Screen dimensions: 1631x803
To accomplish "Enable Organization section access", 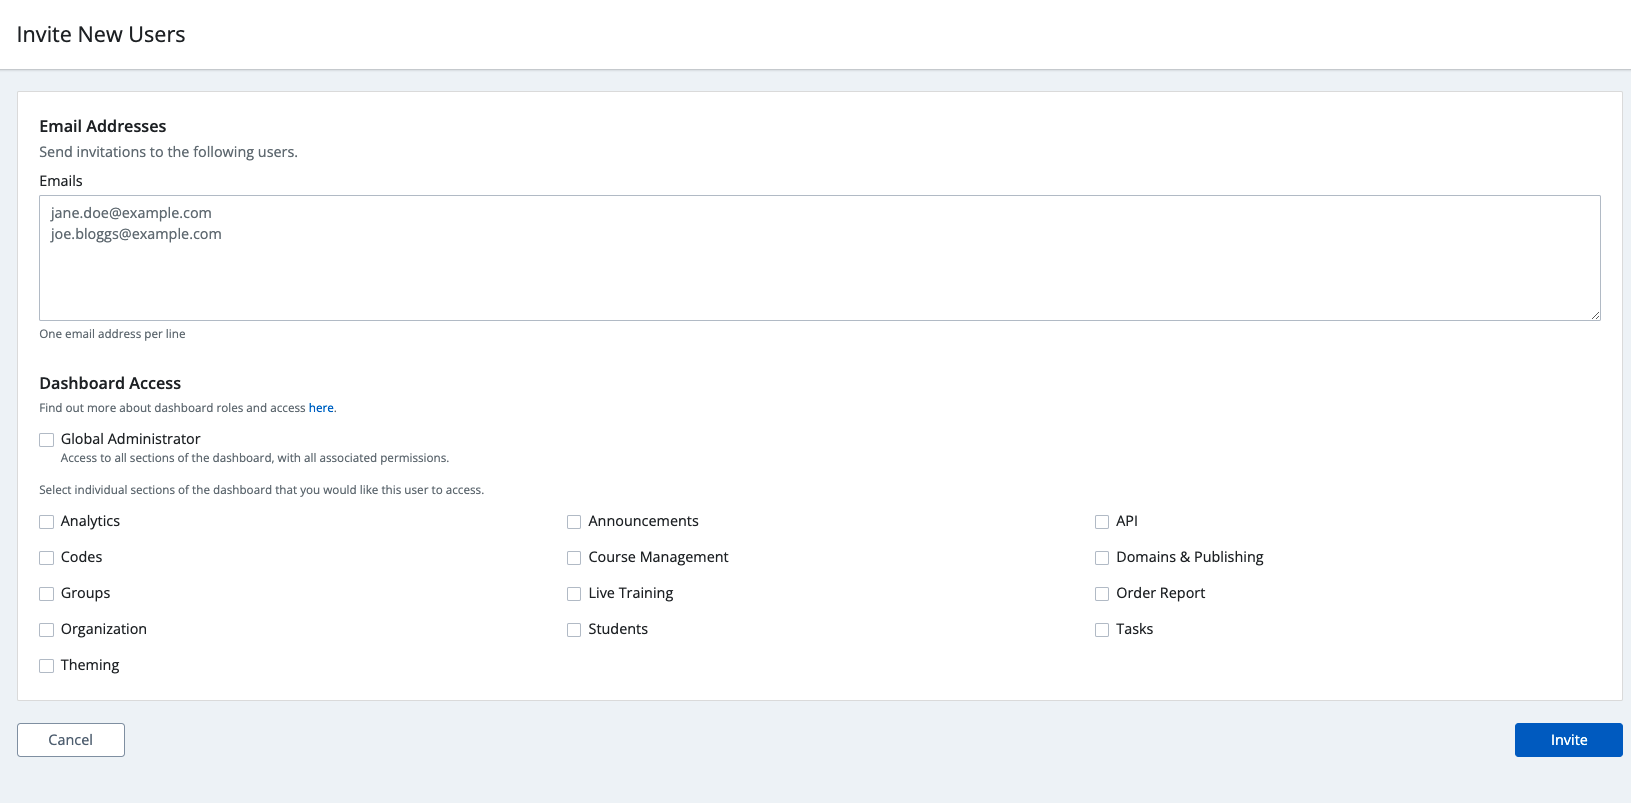I will coord(47,630).
